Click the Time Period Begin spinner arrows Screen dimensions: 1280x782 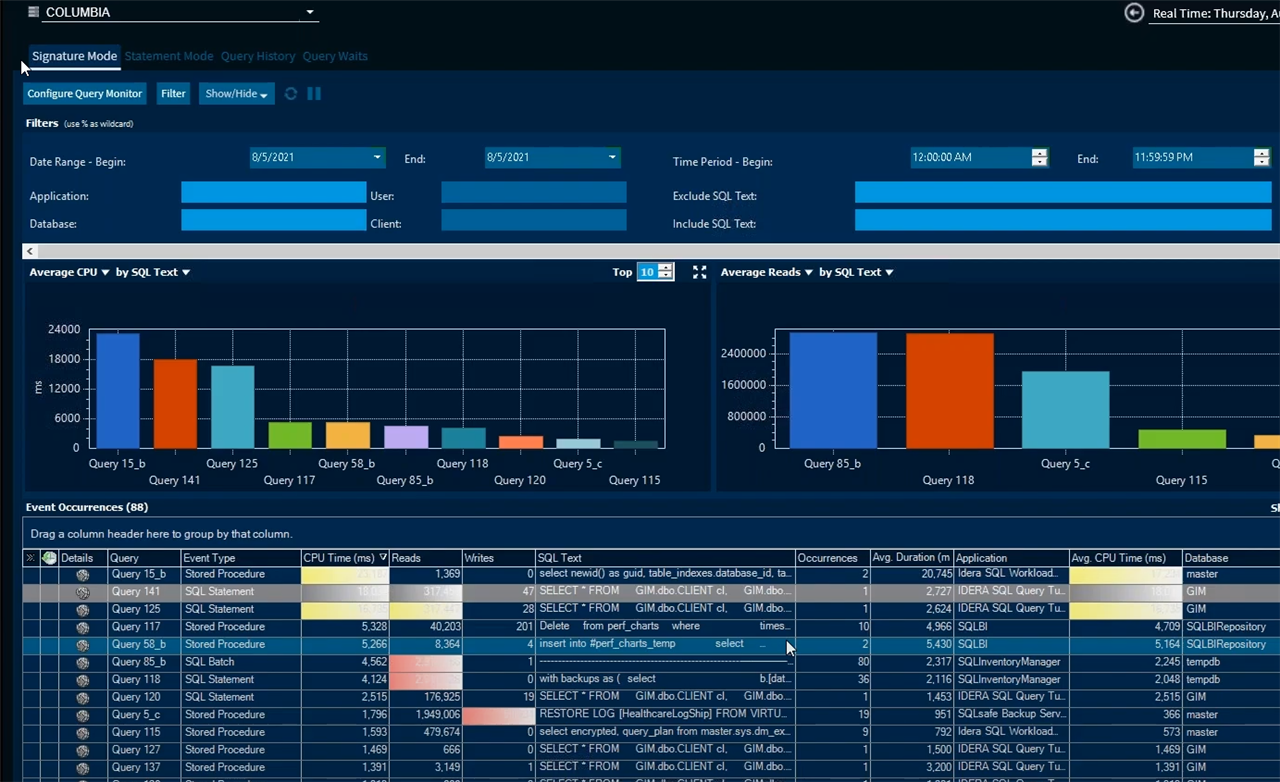1039,157
